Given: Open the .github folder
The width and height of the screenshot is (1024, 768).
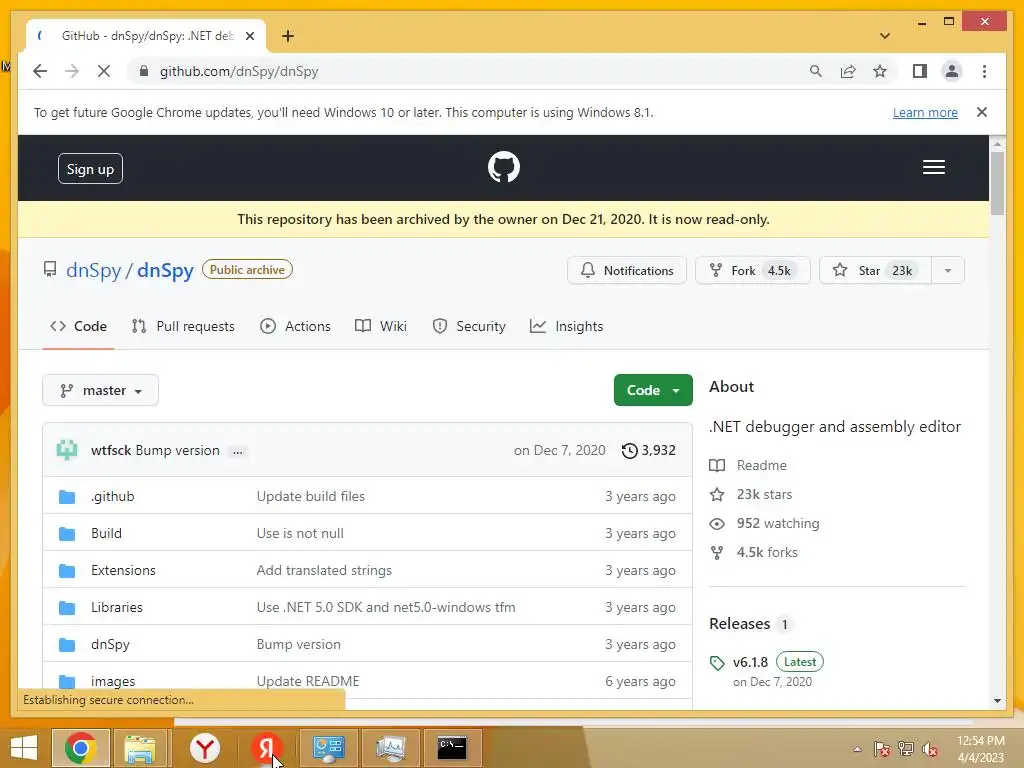Looking at the screenshot, I should click(112, 496).
